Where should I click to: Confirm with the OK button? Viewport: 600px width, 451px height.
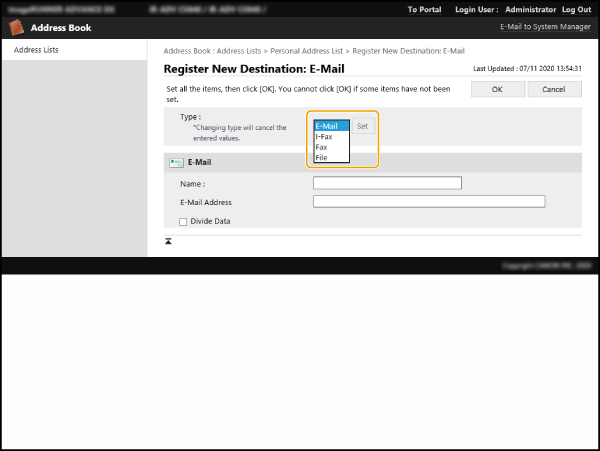497,89
